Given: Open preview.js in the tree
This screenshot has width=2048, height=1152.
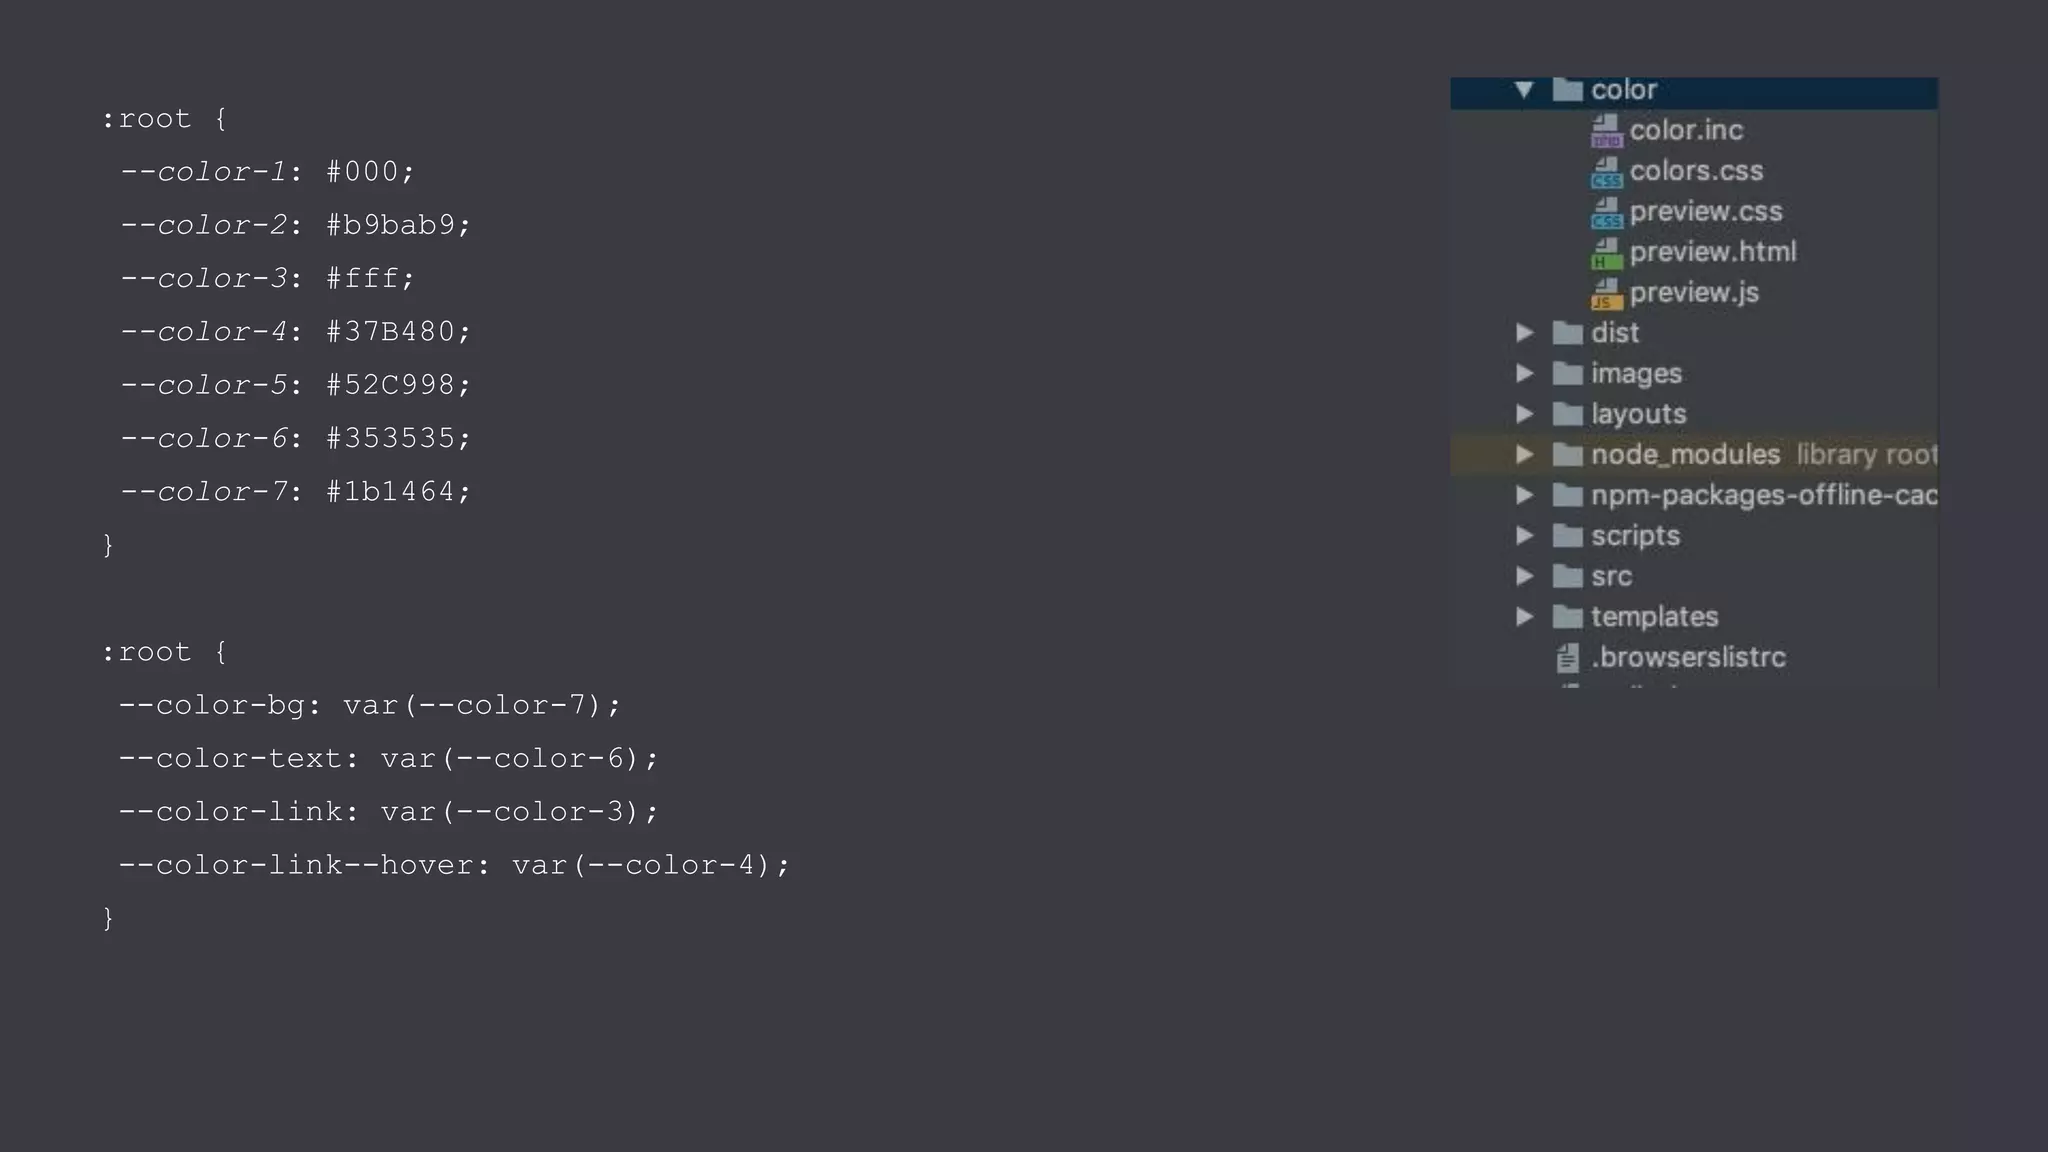Looking at the screenshot, I should coord(1694,293).
